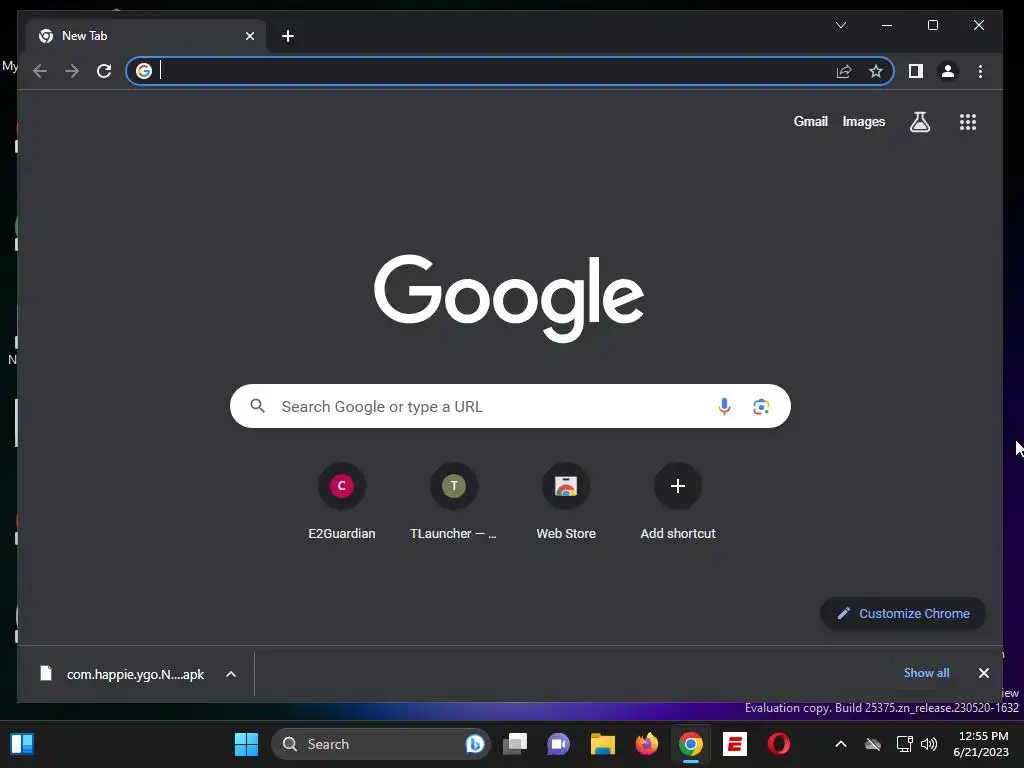Click the OneDrive cloud tray icon
This screenshot has height=768, width=1024.
pyautogui.click(x=873, y=744)
